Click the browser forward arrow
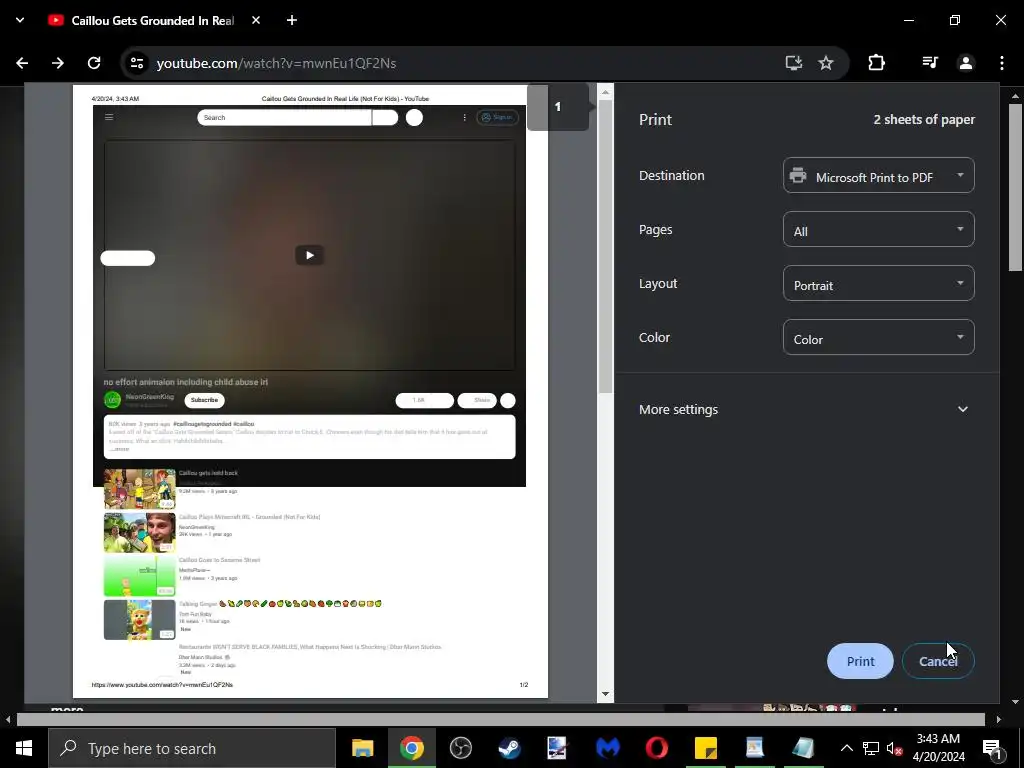 point(58,63)
